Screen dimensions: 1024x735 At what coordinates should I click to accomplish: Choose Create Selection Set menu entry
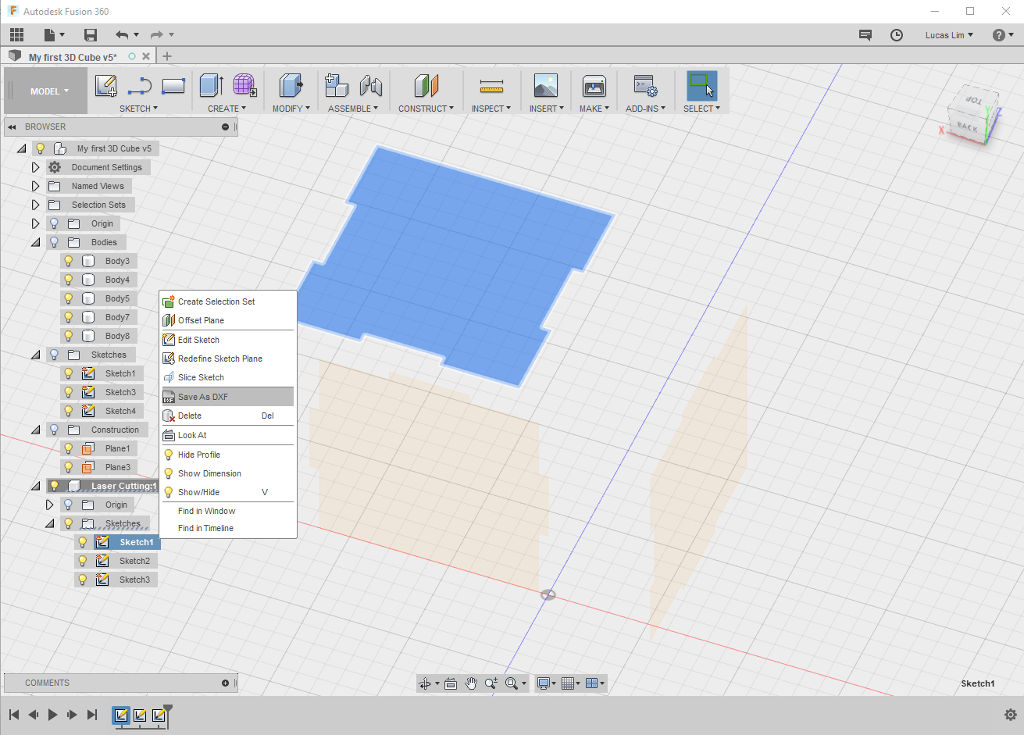(227, 301)
